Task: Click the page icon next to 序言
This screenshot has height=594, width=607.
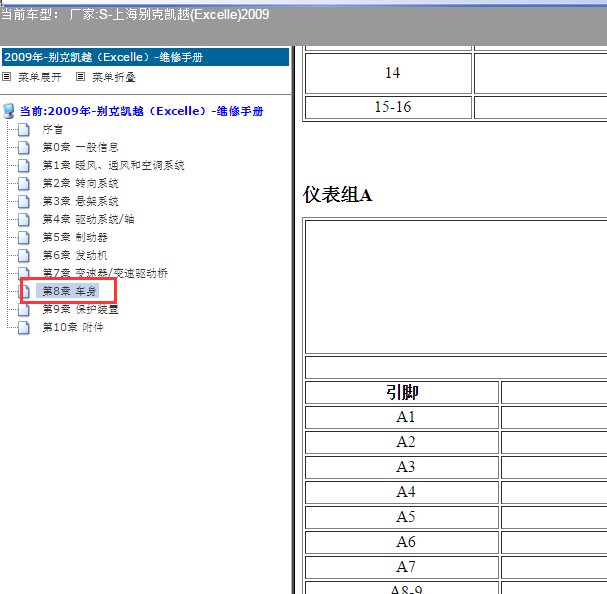Action: [24, 130]
